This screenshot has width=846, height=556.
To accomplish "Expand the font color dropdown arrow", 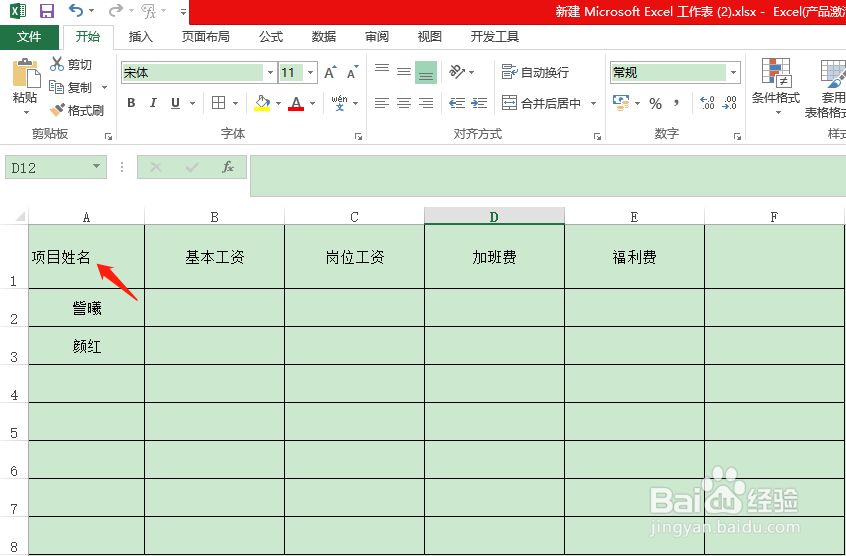I will (312, 103).
